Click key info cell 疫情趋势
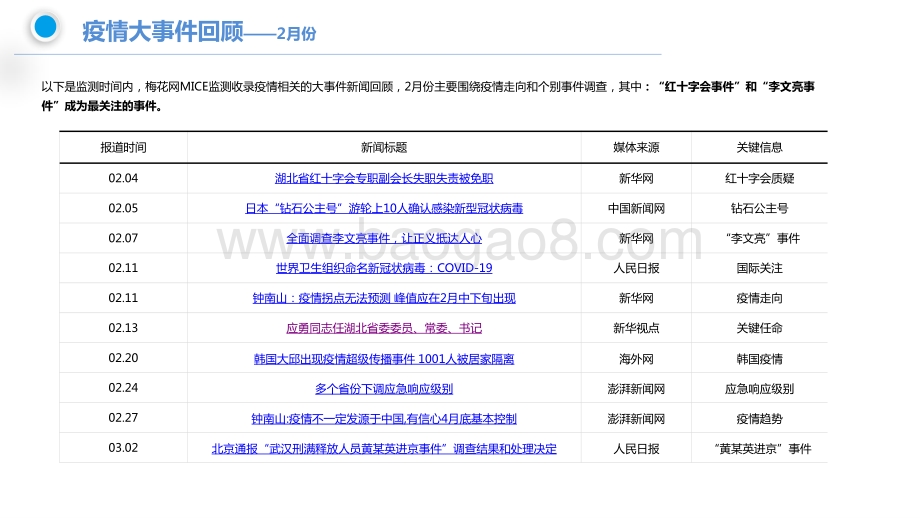920x518 pixels. [759, 418]
